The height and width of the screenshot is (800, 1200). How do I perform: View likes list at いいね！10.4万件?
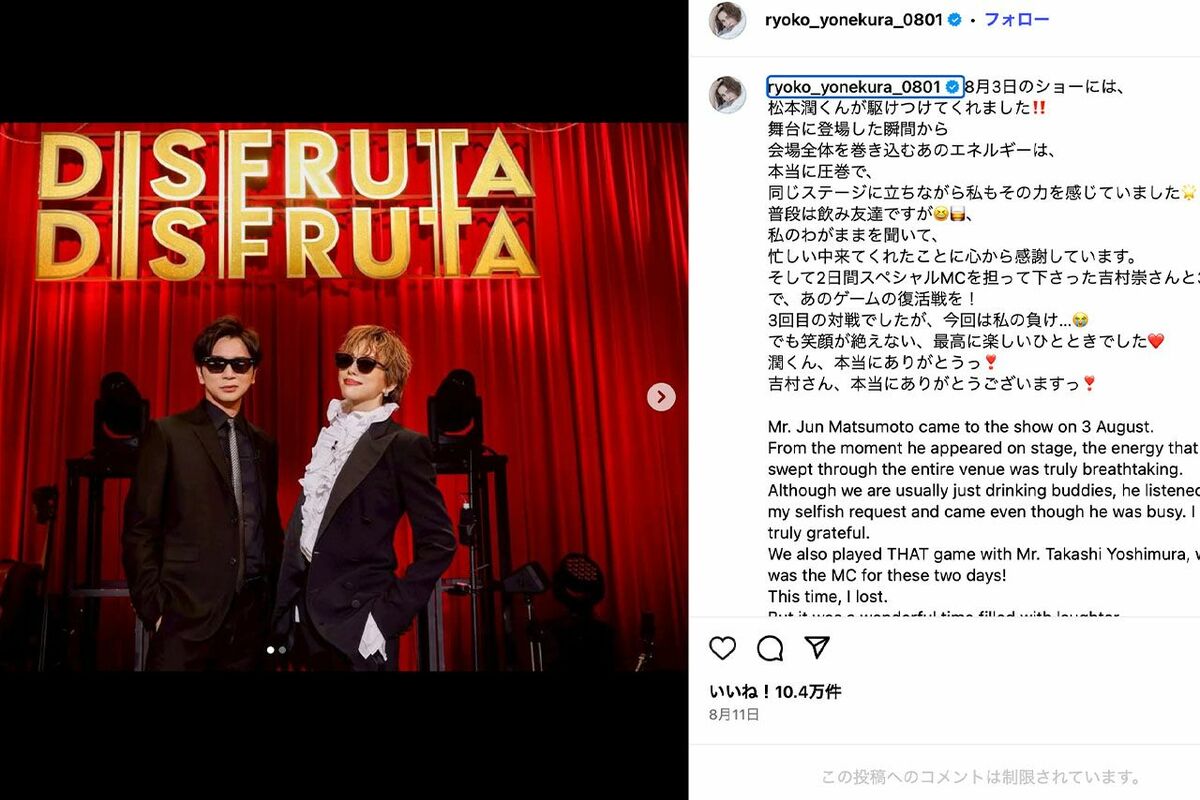(775, 691)
